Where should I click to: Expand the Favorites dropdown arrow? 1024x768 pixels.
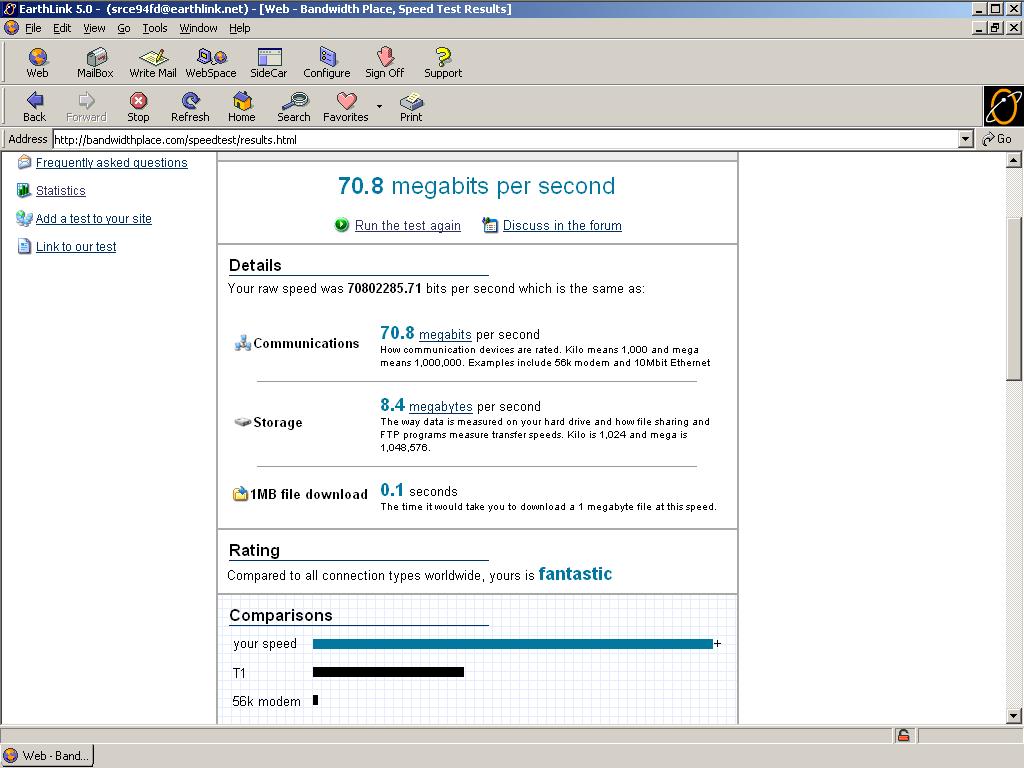pos(379,106)
